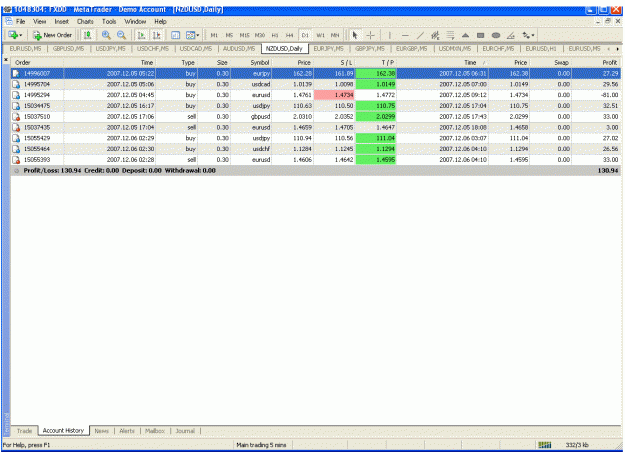The width and height of the screenshot is (625, 452).
Task: Select the horizontal line tool
Action: pyautogui.click(x=405, y=35)
